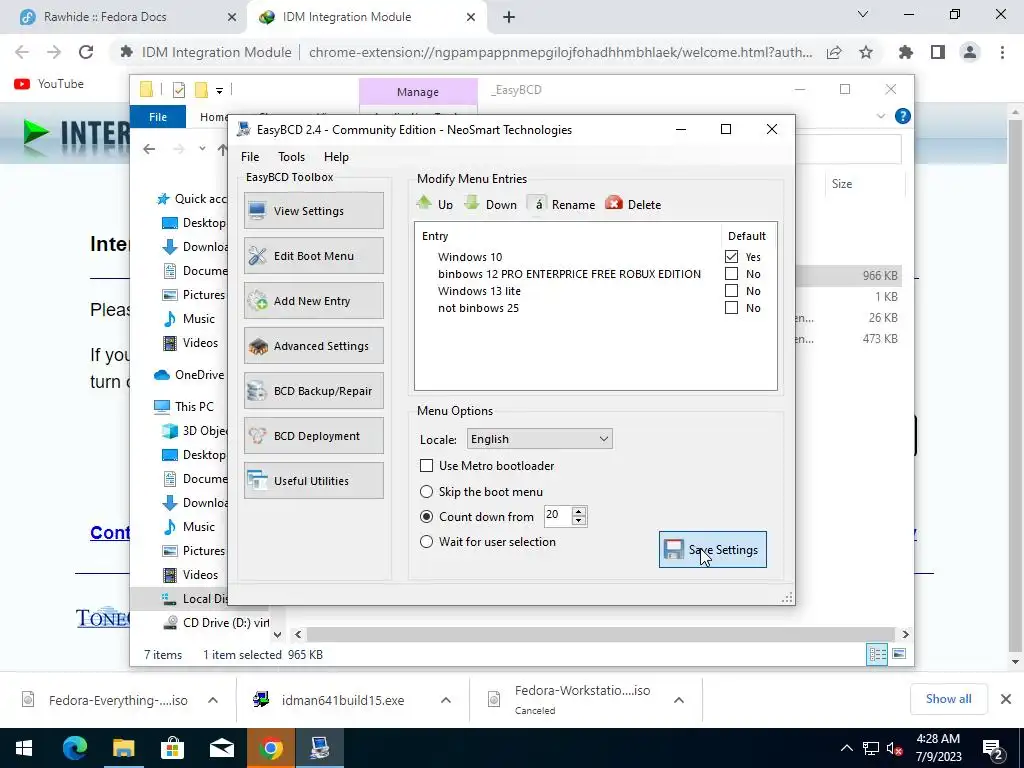This screenshot has width=1024, height=768.
Task: Open BCD Backup/Repair section
Action: point(313,391)
